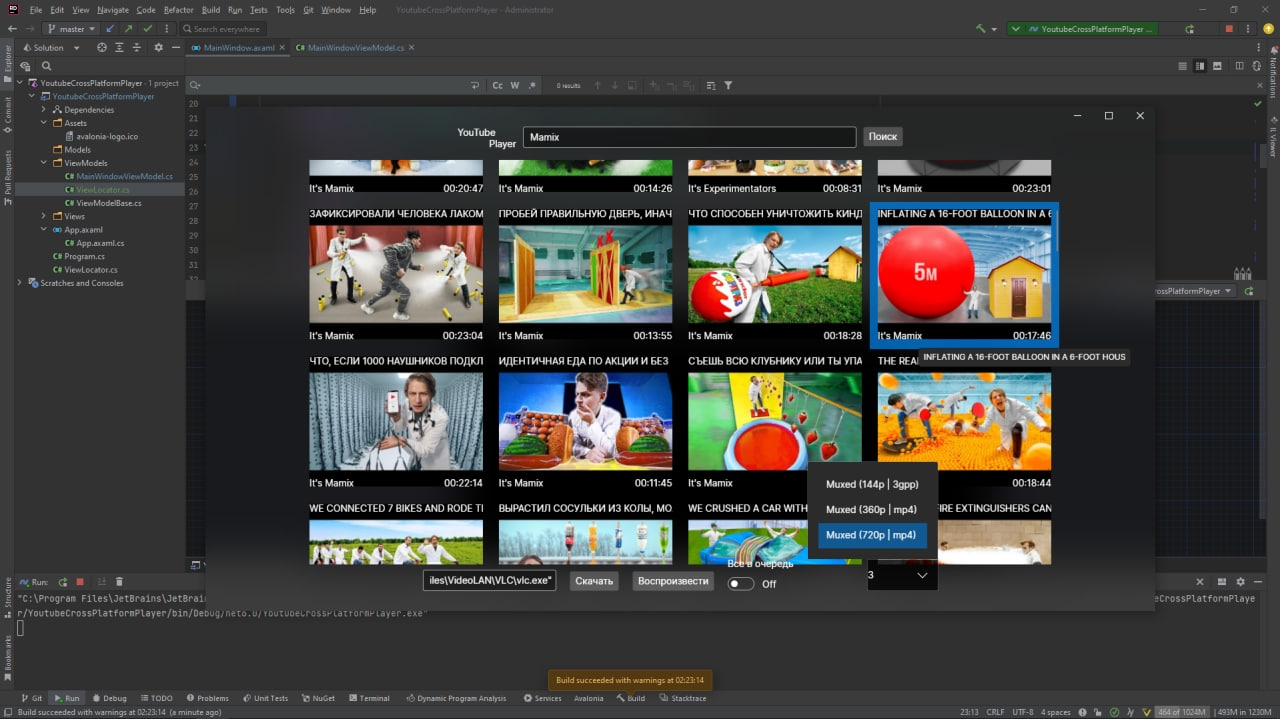Open Solution panel settings gear
Screen dimensions: 1280x719
(x=158, y=47)
